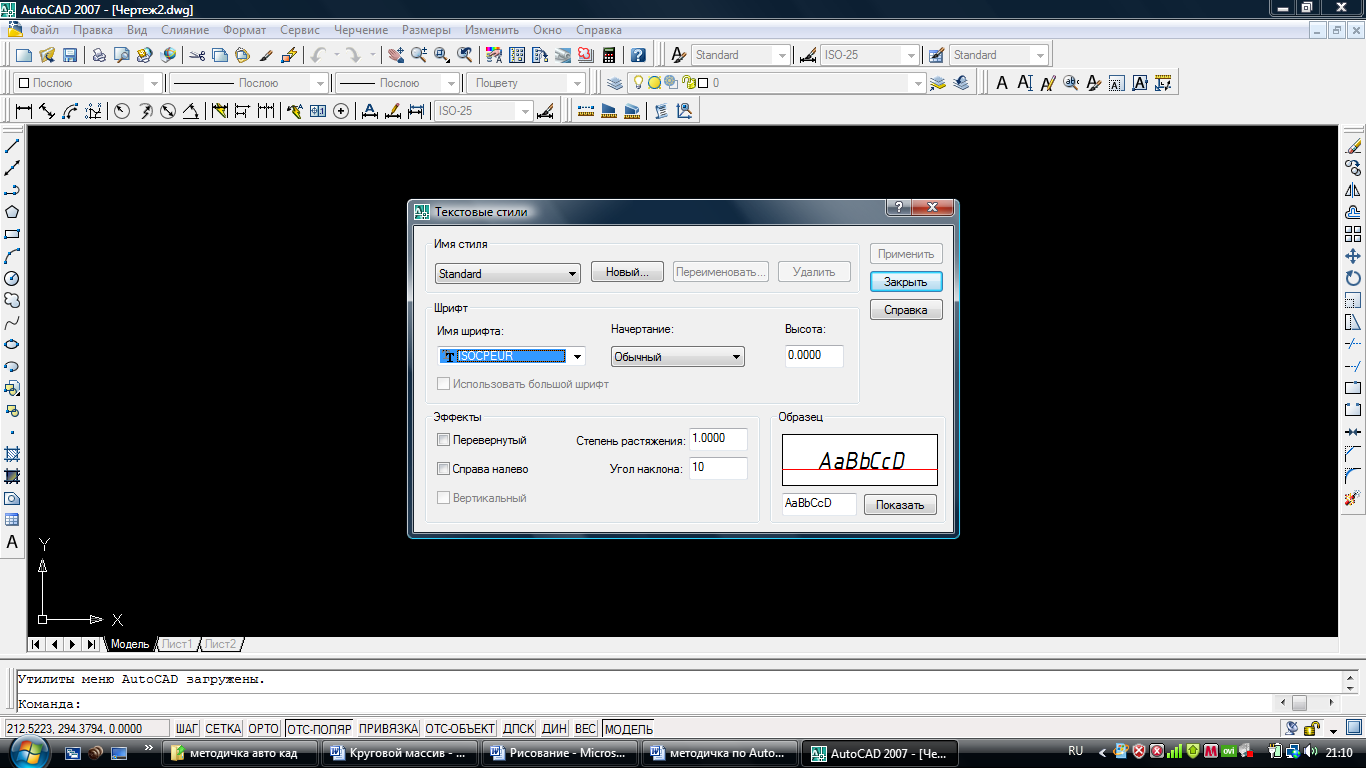Select the Arc draw tool
Image resolution: width=1366 pixels, height=768 pixels.
tap(12, 256)
